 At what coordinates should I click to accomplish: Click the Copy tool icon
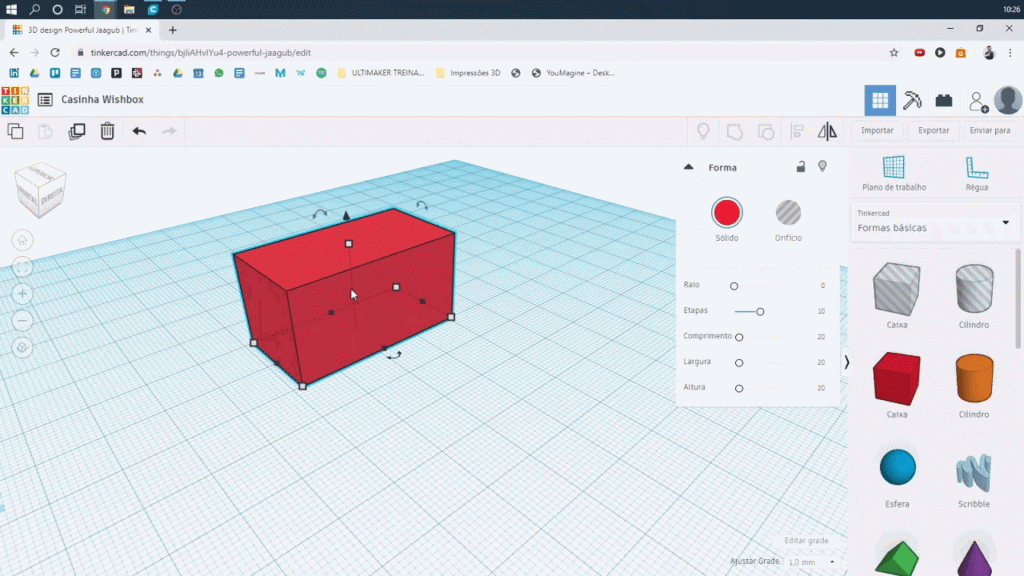pyautogui.click(x=15, y=131)
